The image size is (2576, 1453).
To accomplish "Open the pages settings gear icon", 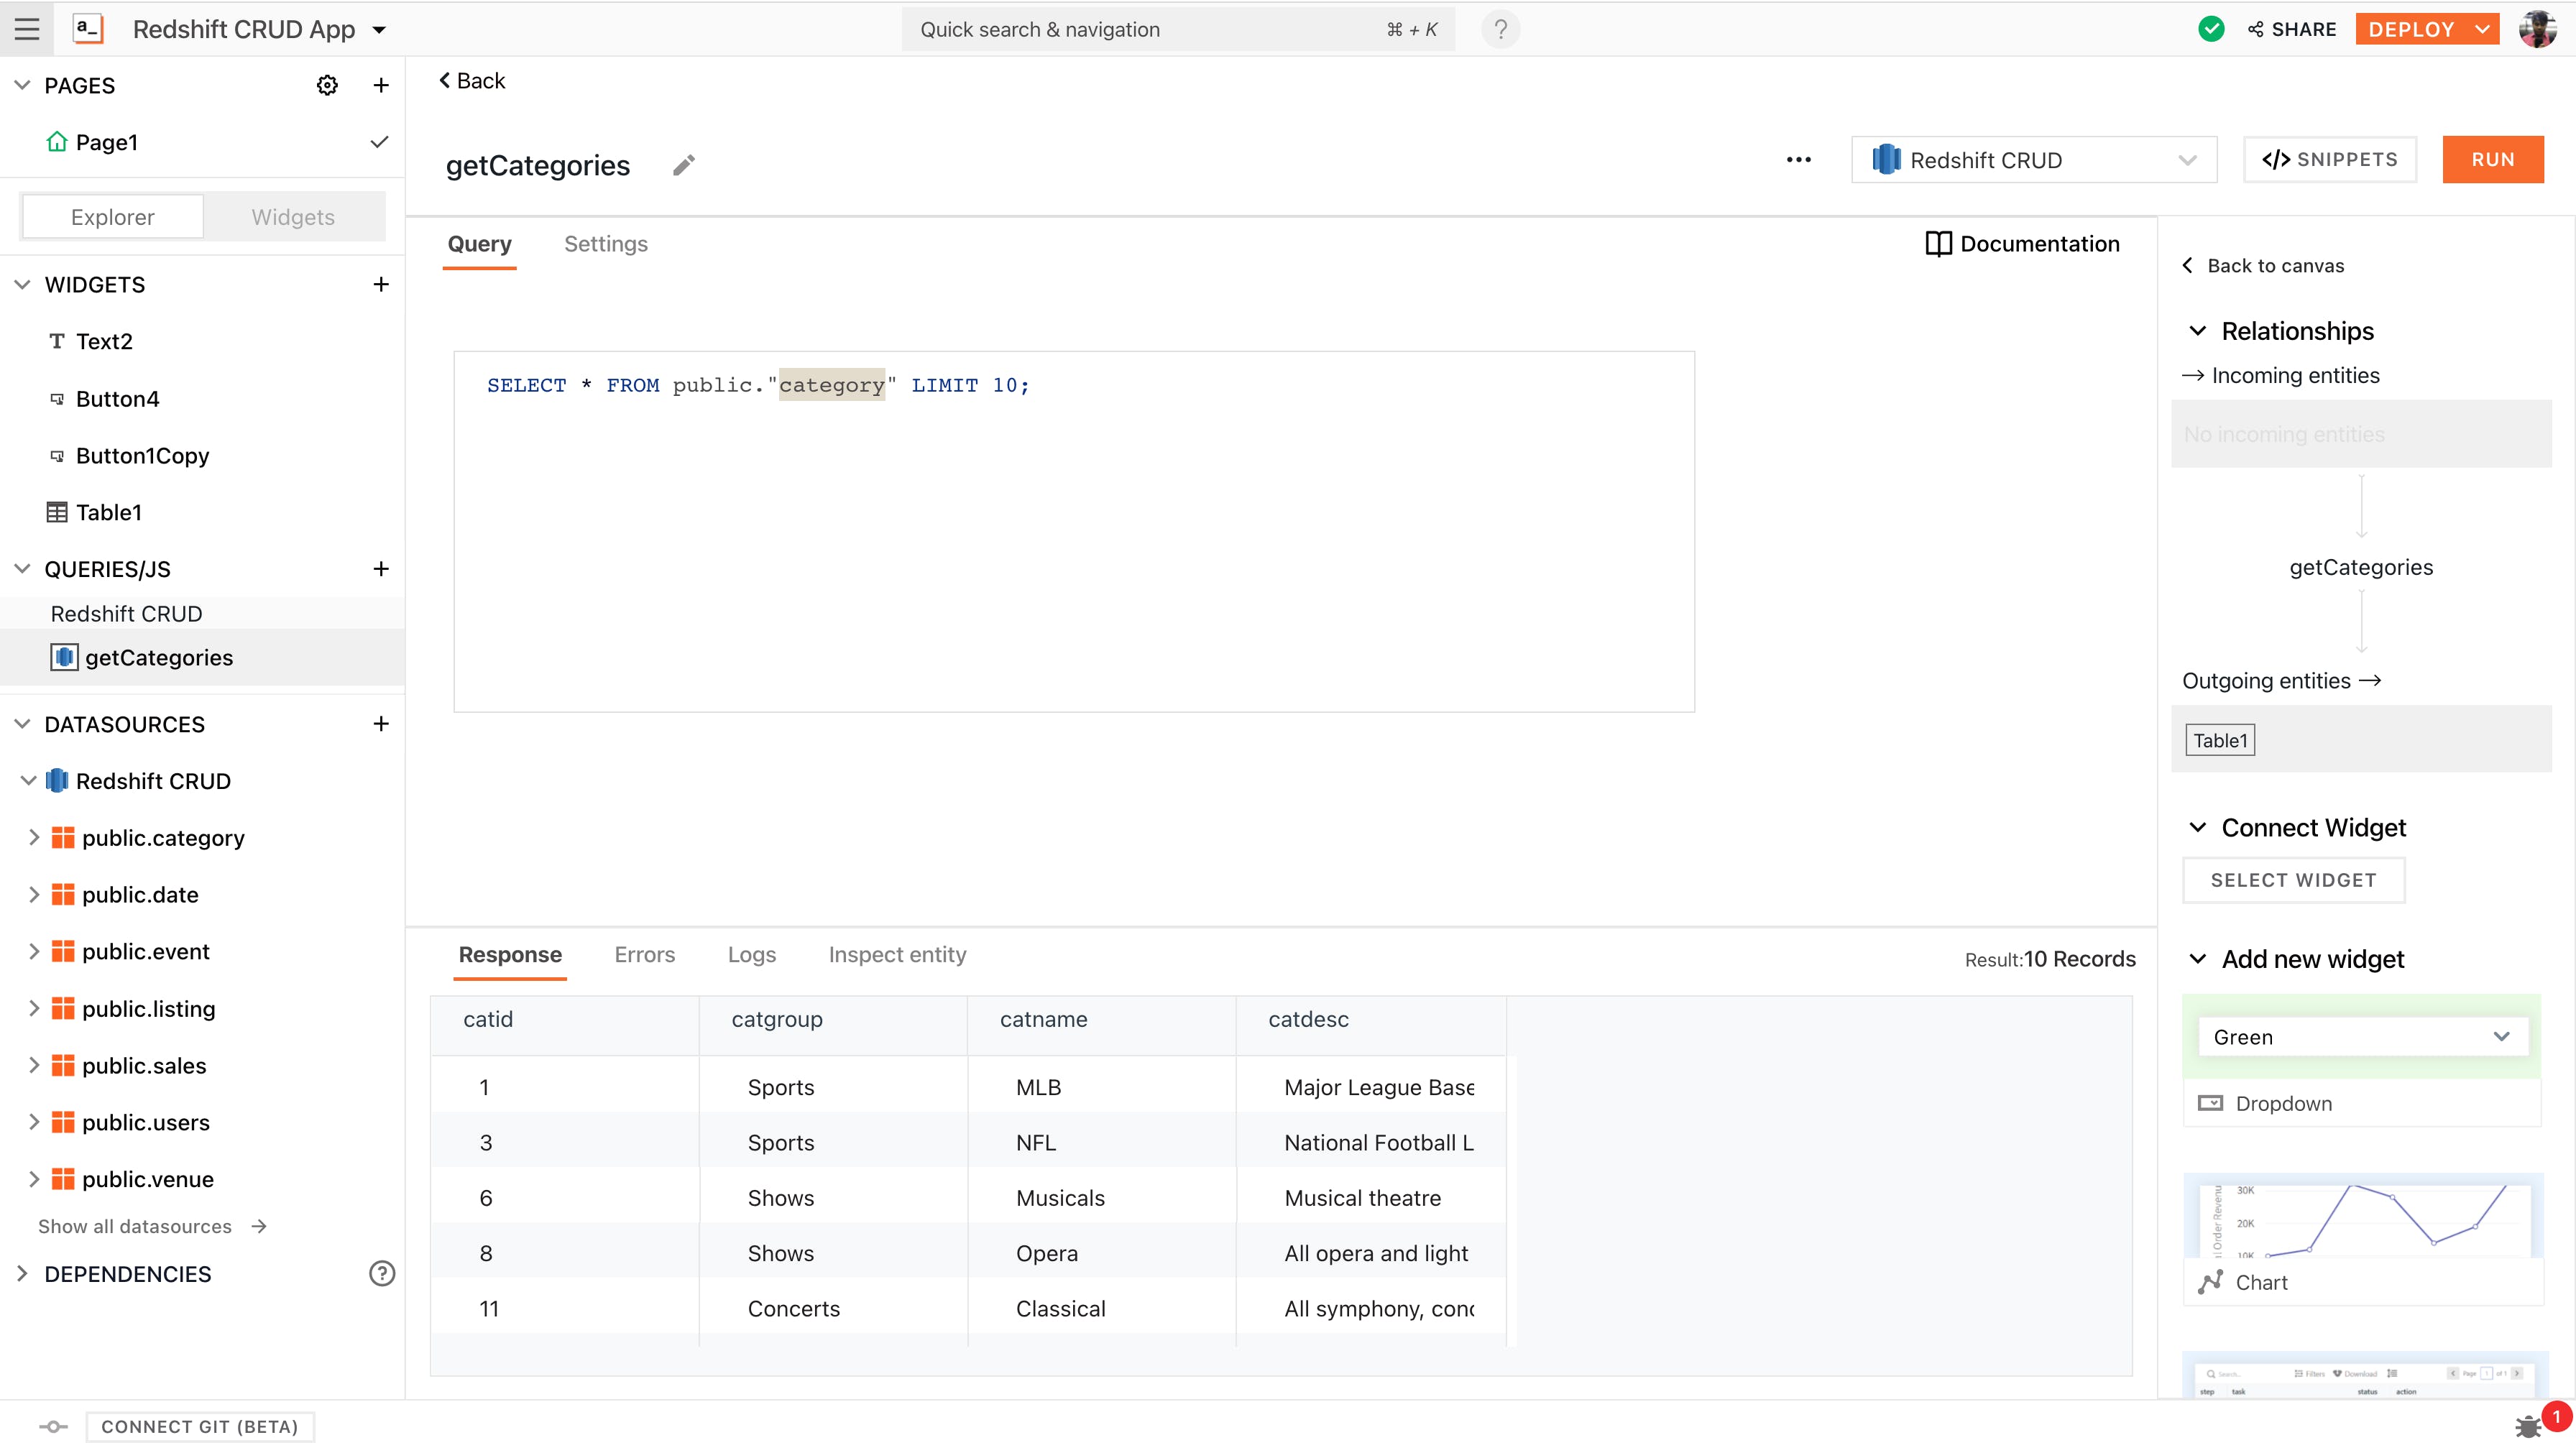I will 327,85.
